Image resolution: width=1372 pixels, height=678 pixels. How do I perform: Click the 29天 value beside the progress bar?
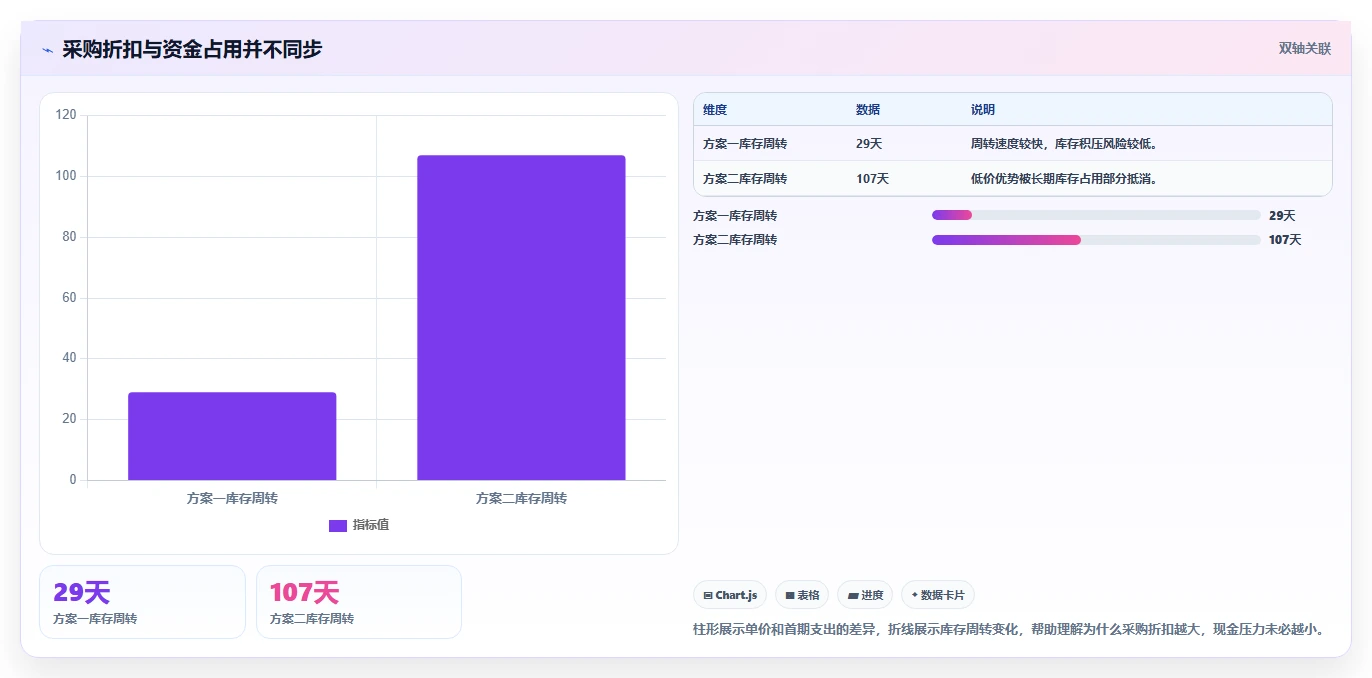1282,215
